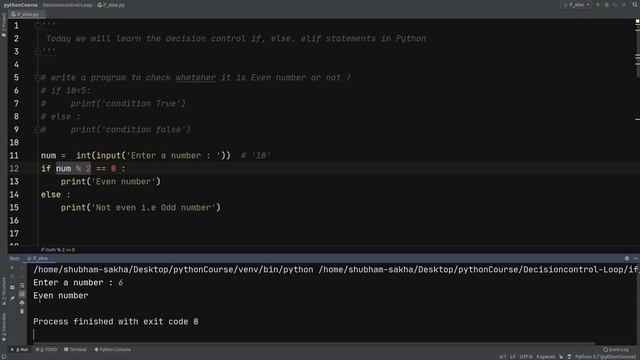640x360 pixels.
Task: Click line number 11 in the gutter
Action: coord(14,156)
